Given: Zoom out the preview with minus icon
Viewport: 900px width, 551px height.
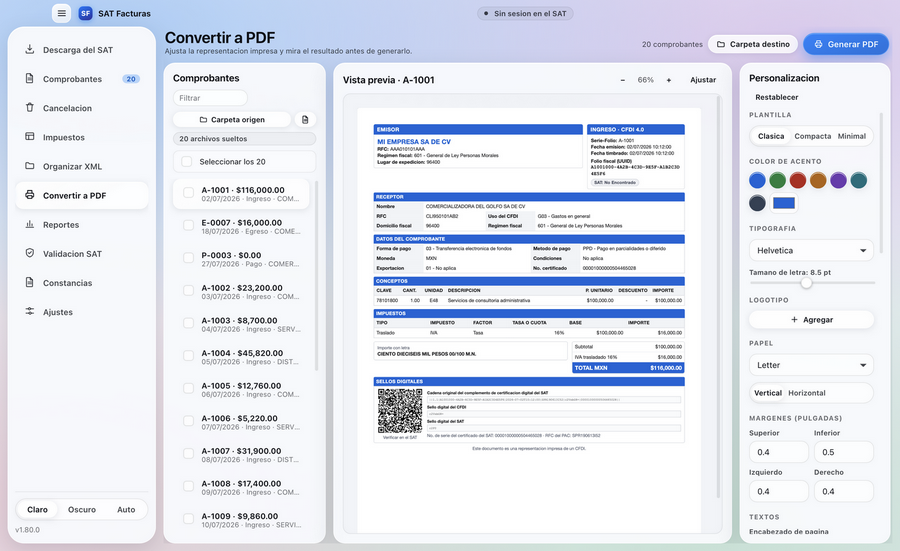Looking at the screenshot, I should (x=623, y=80).
